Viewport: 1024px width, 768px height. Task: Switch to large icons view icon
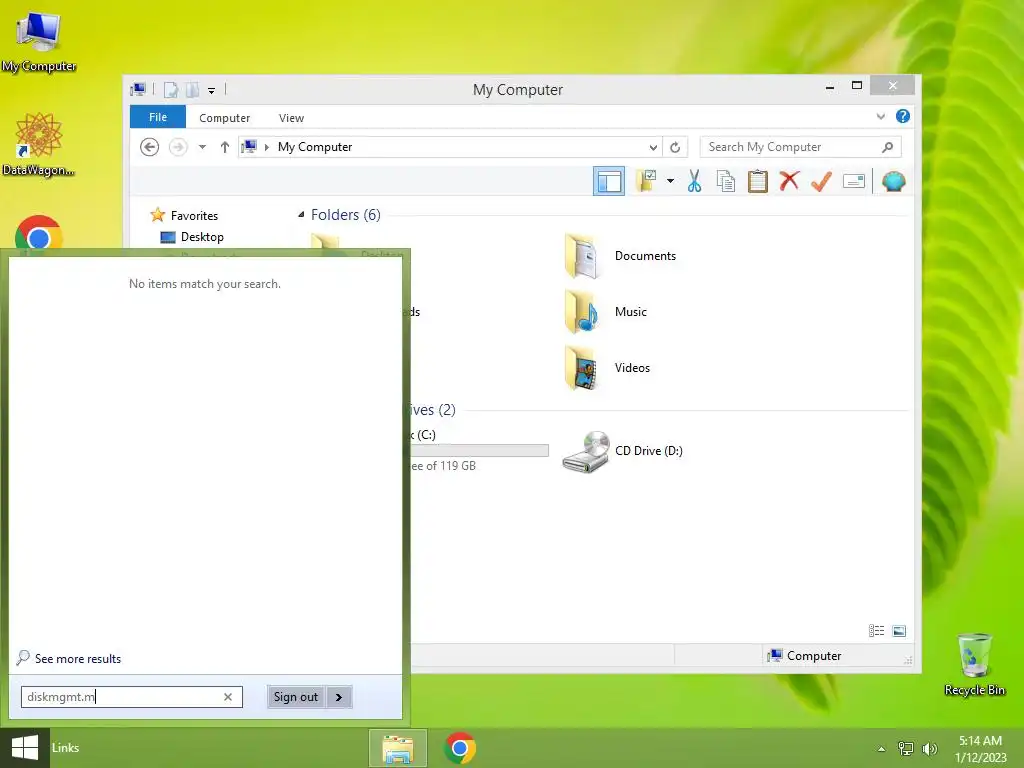tap(899, 631)
